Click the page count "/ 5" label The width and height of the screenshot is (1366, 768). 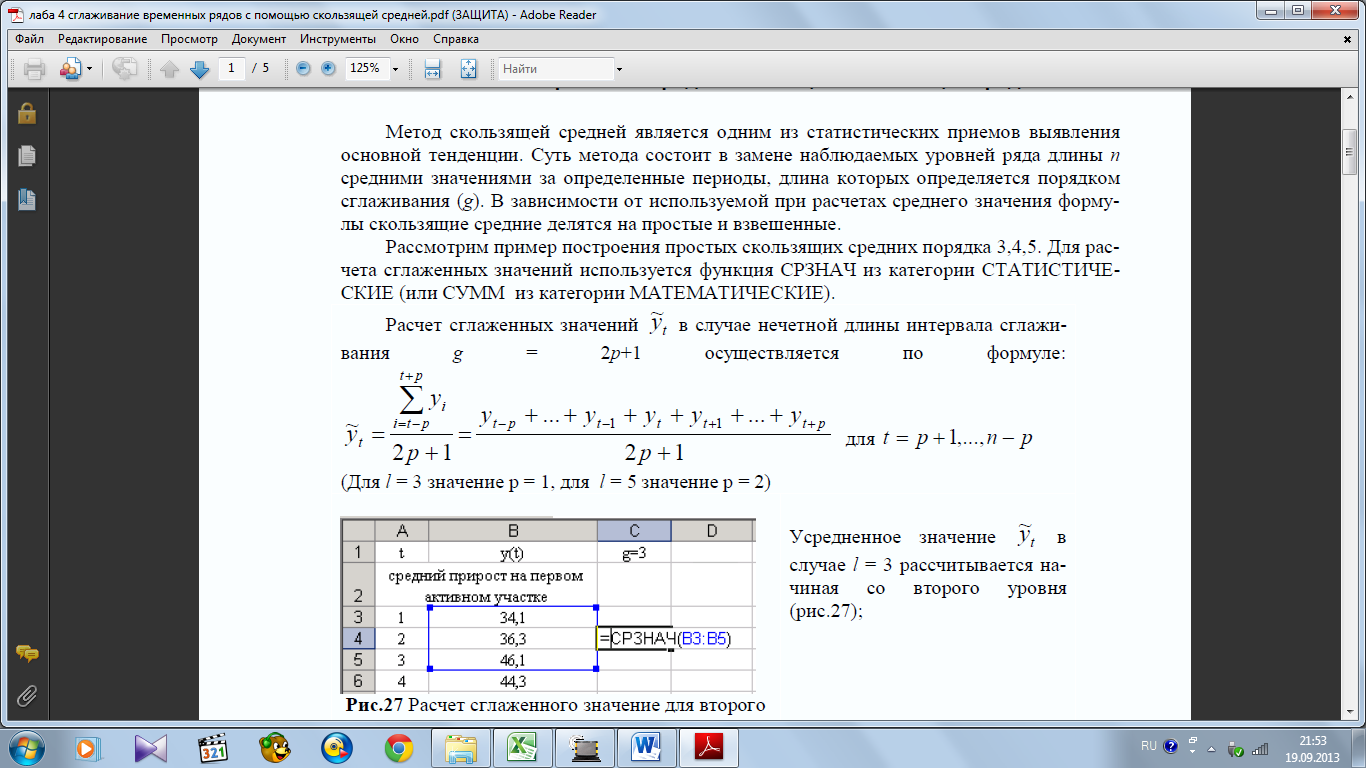(260, 69)
